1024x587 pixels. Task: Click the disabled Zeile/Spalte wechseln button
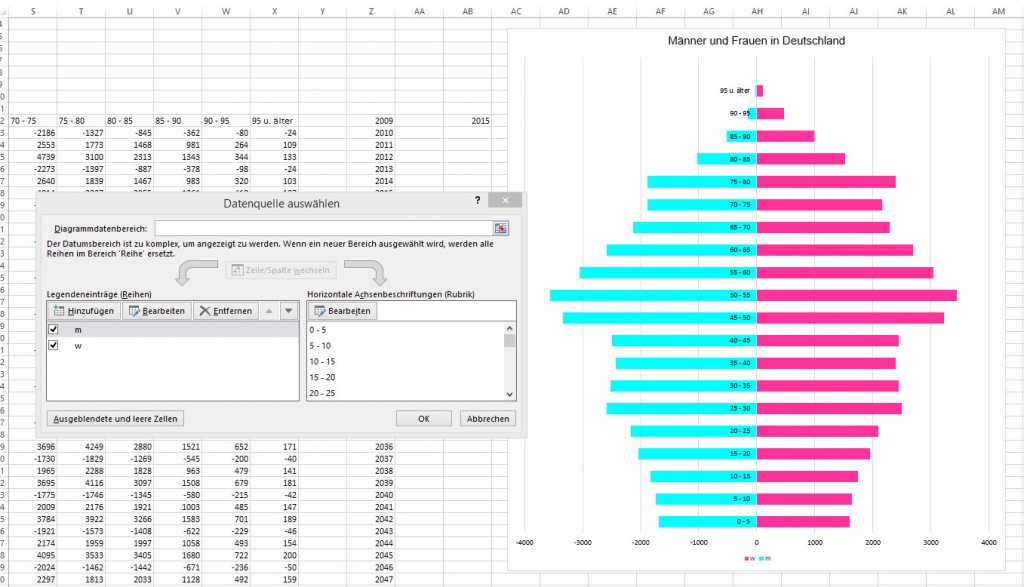(281, 270)
